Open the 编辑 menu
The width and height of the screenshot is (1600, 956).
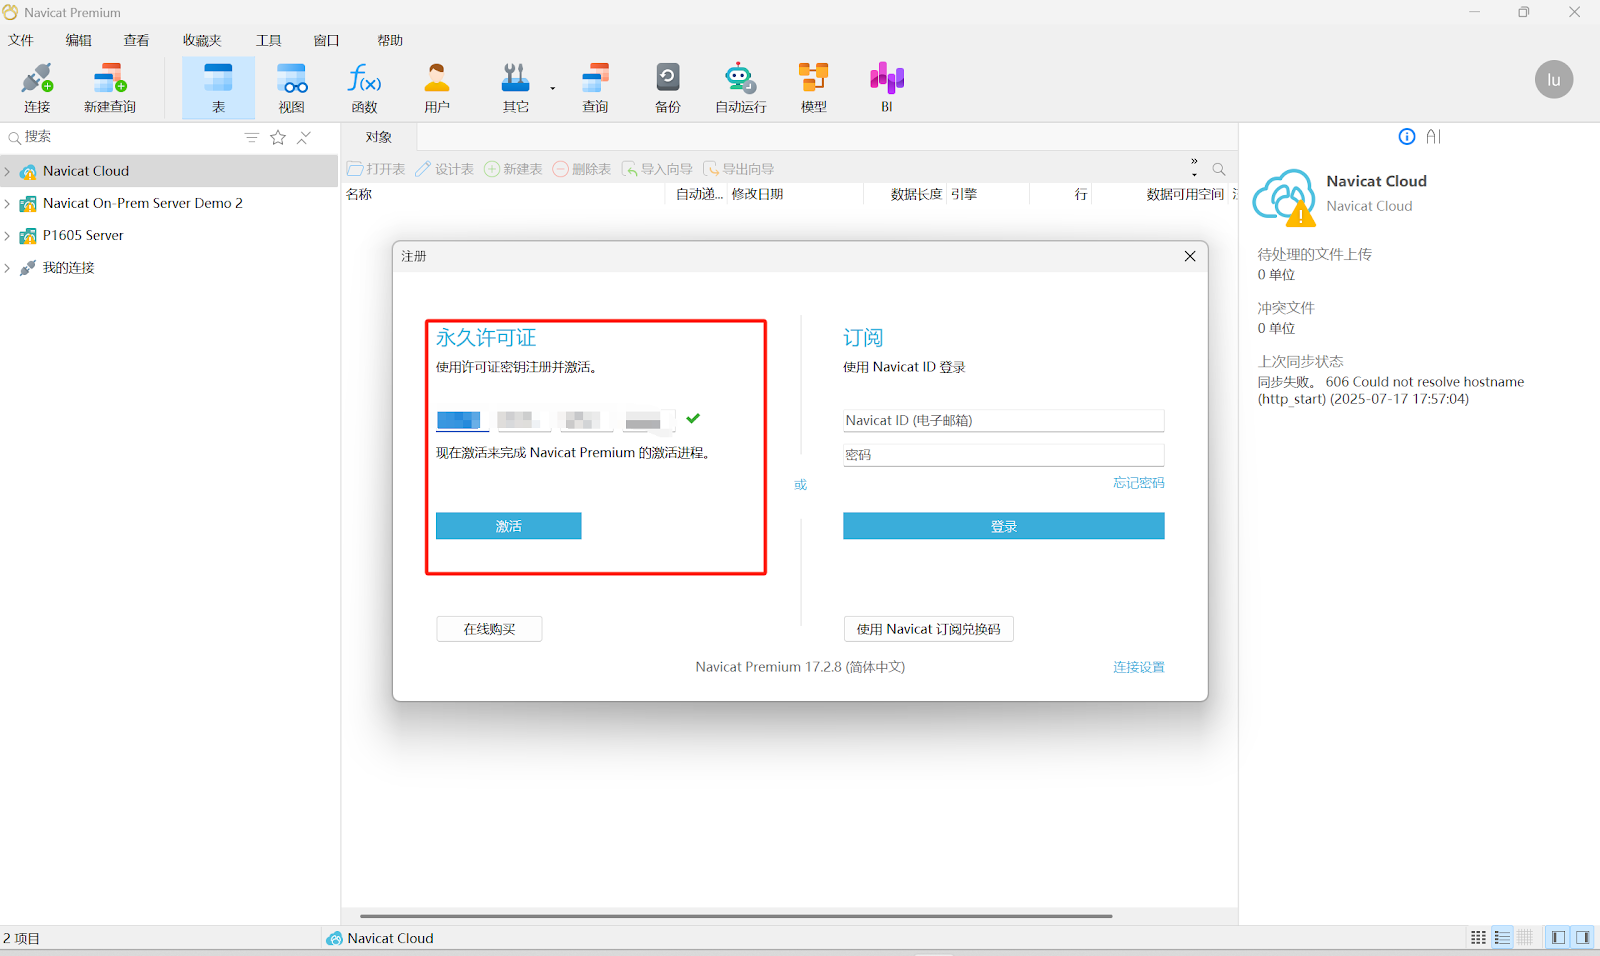coord(79,40)
